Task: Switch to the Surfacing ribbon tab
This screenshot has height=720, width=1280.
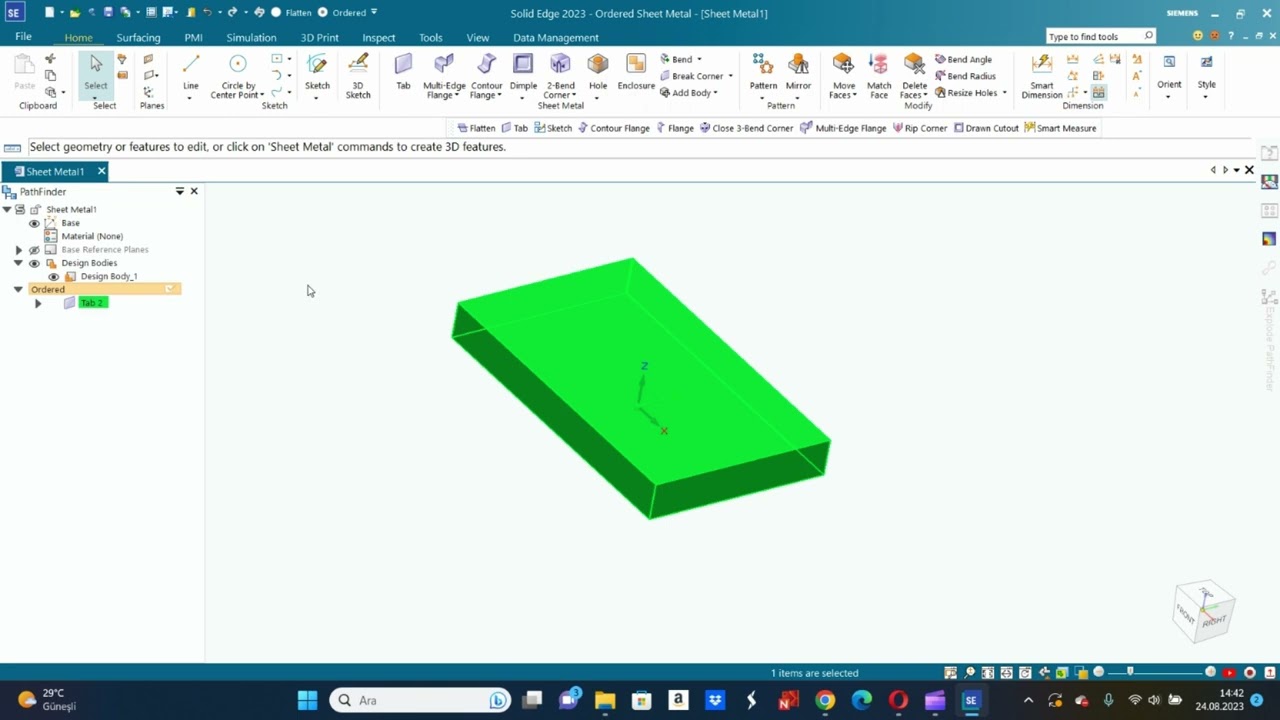Action: (138, 38)
